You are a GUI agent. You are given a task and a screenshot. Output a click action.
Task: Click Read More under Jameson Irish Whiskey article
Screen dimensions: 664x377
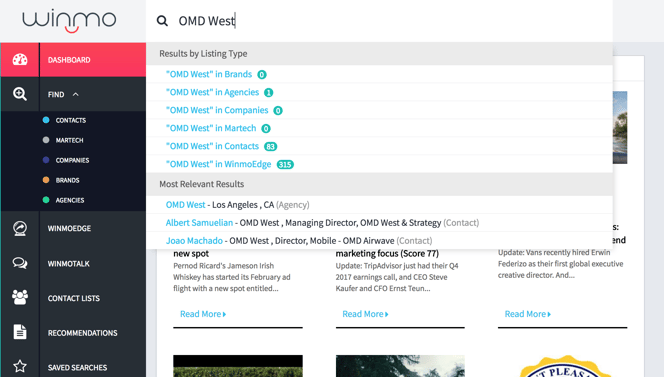coord(203,314)
